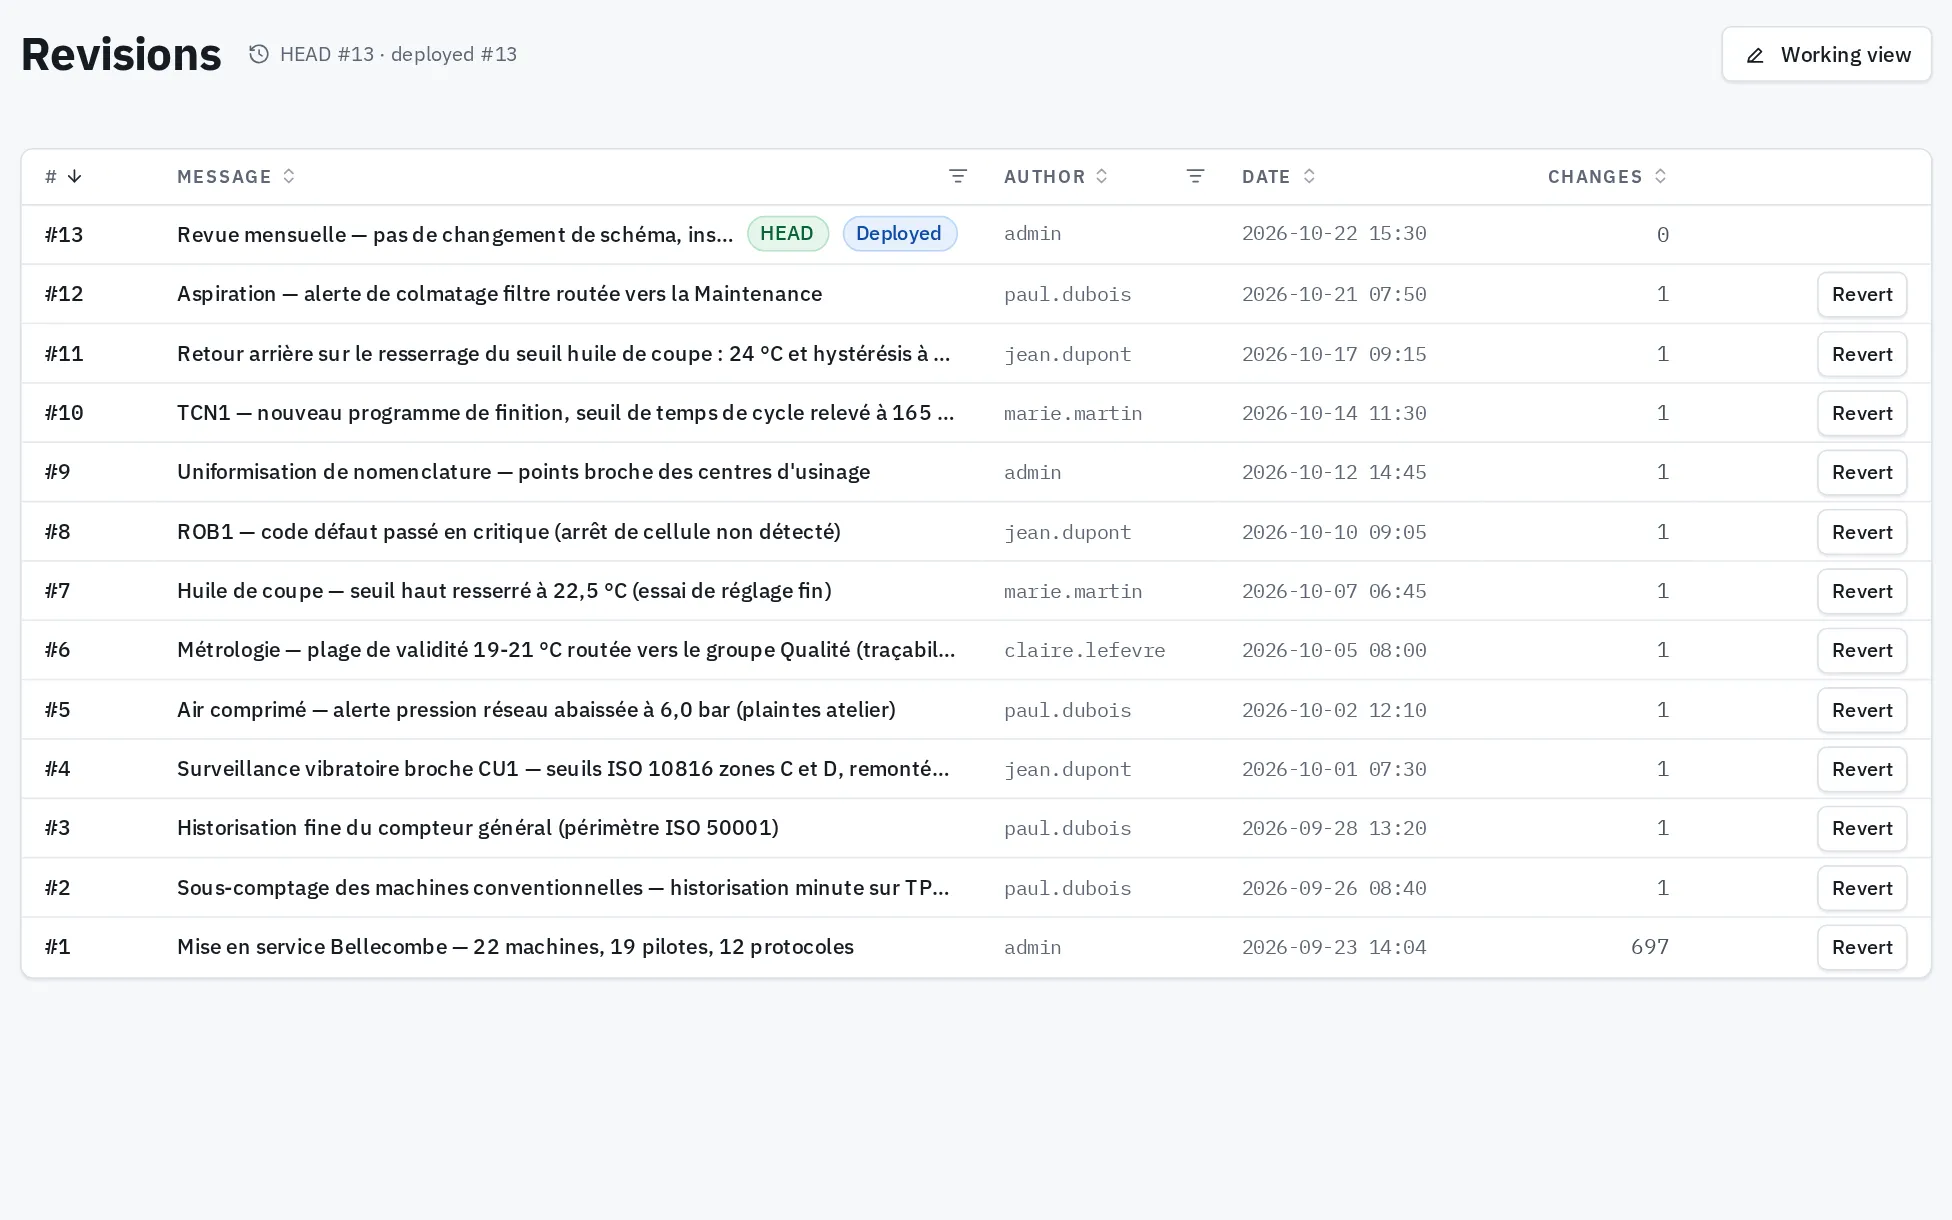Revert revision #4 vibration monitoring CU1

click(x=1862, y=769)
